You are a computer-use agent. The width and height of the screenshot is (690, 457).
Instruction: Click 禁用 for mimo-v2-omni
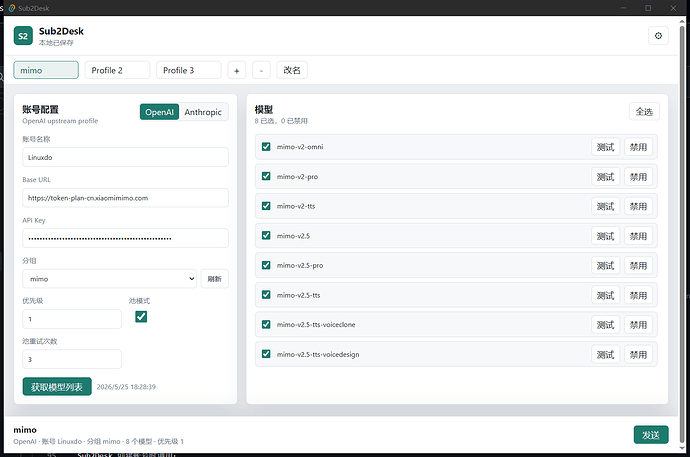[x=638, y=147]
